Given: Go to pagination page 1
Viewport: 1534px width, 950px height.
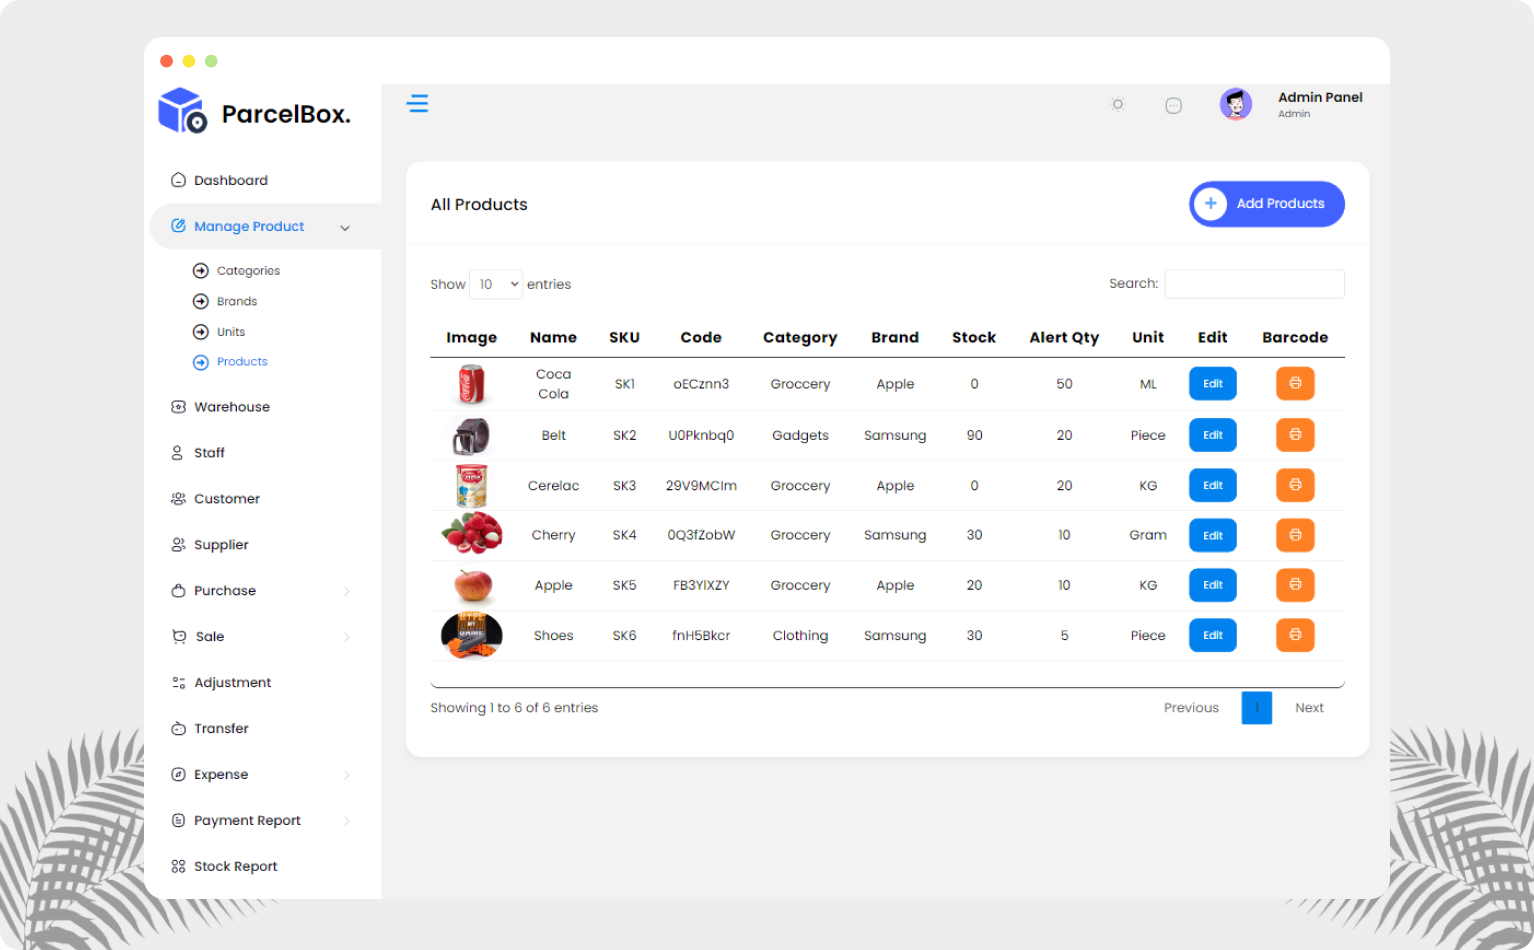Looking at the screenshot, I should coord(1256,708).
